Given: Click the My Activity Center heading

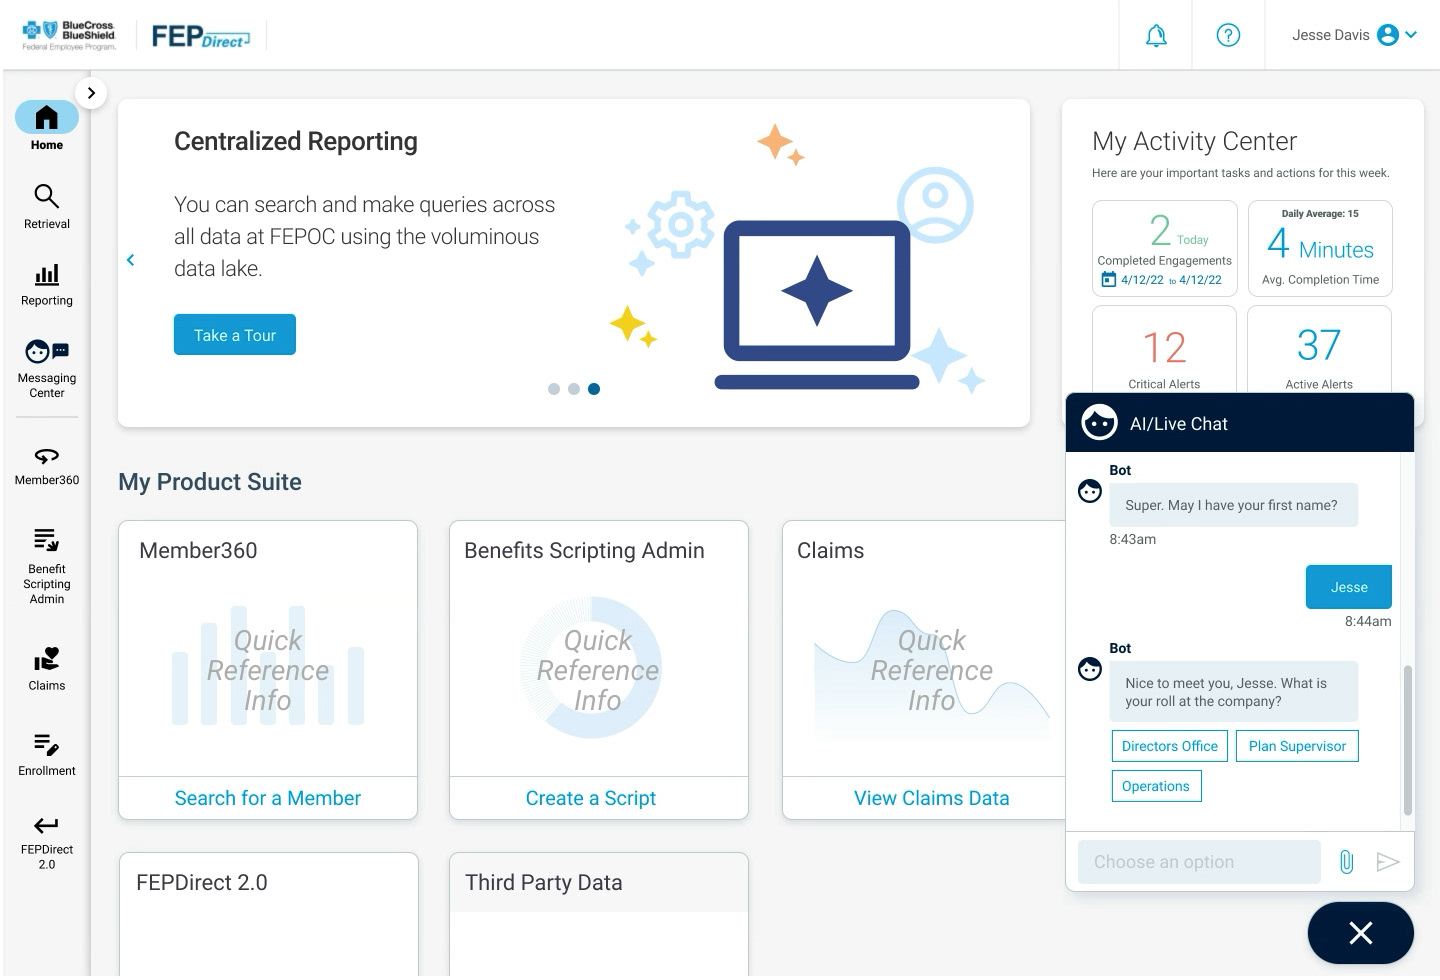Looking at the screenshot, I should pyautogui.click(x=1194, y=141).
